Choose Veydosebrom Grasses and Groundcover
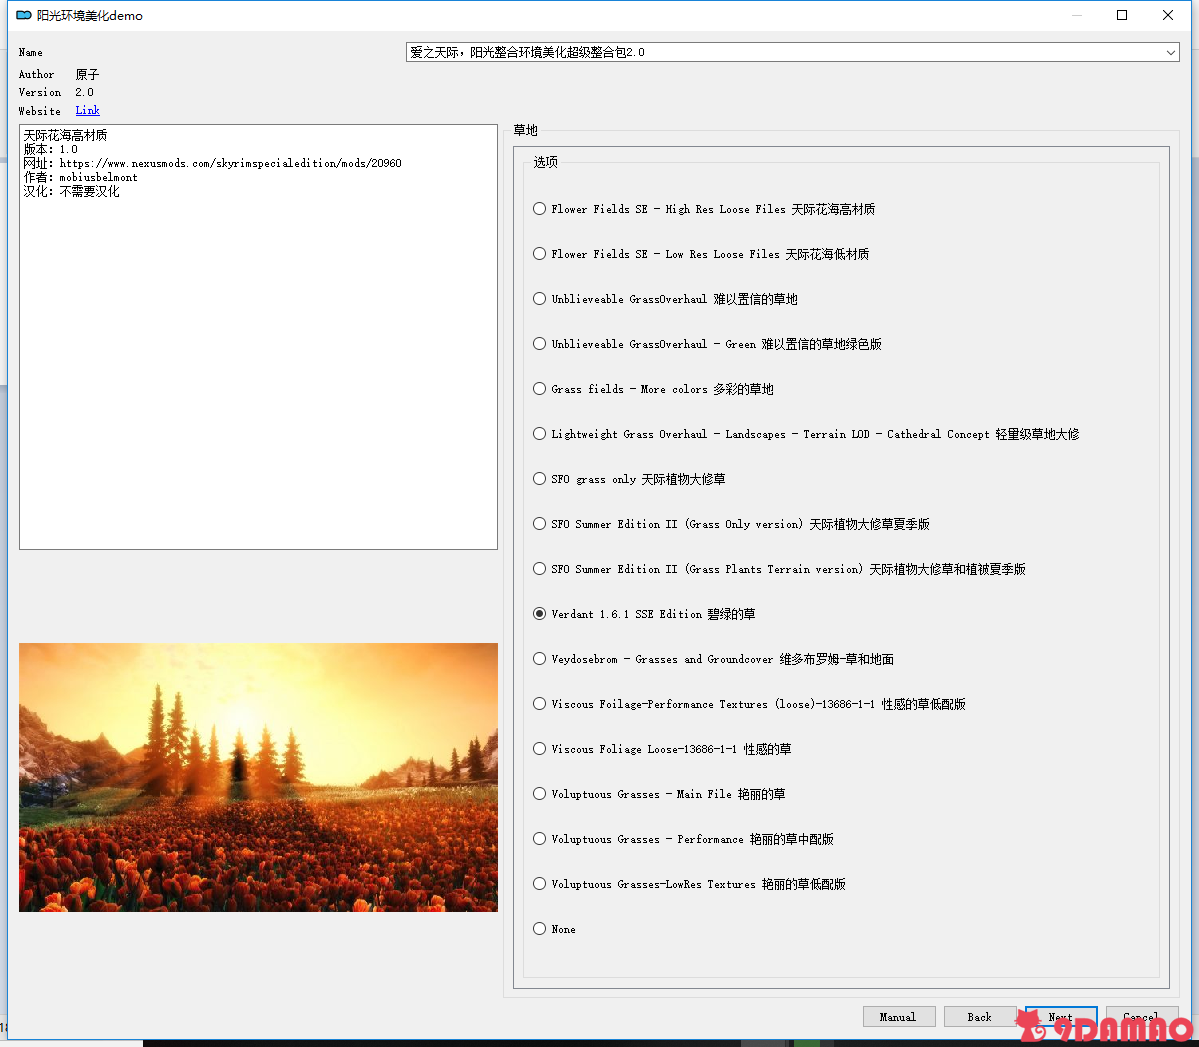This screenshot has width=1199, height=1047. click(540, 659)
